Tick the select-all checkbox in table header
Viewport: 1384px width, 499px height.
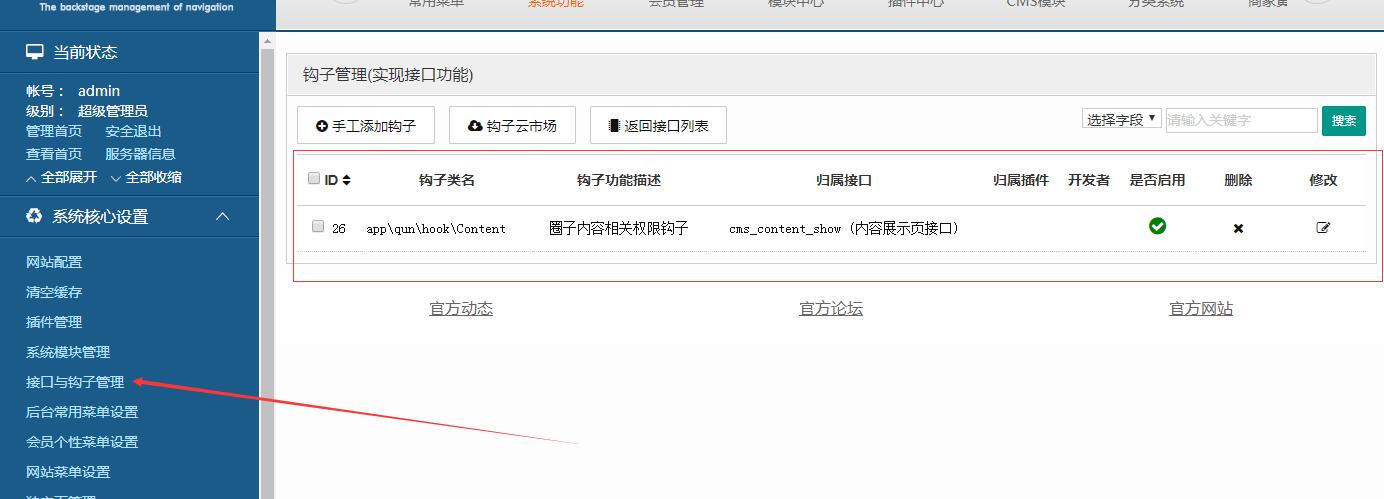pos(314,179)
